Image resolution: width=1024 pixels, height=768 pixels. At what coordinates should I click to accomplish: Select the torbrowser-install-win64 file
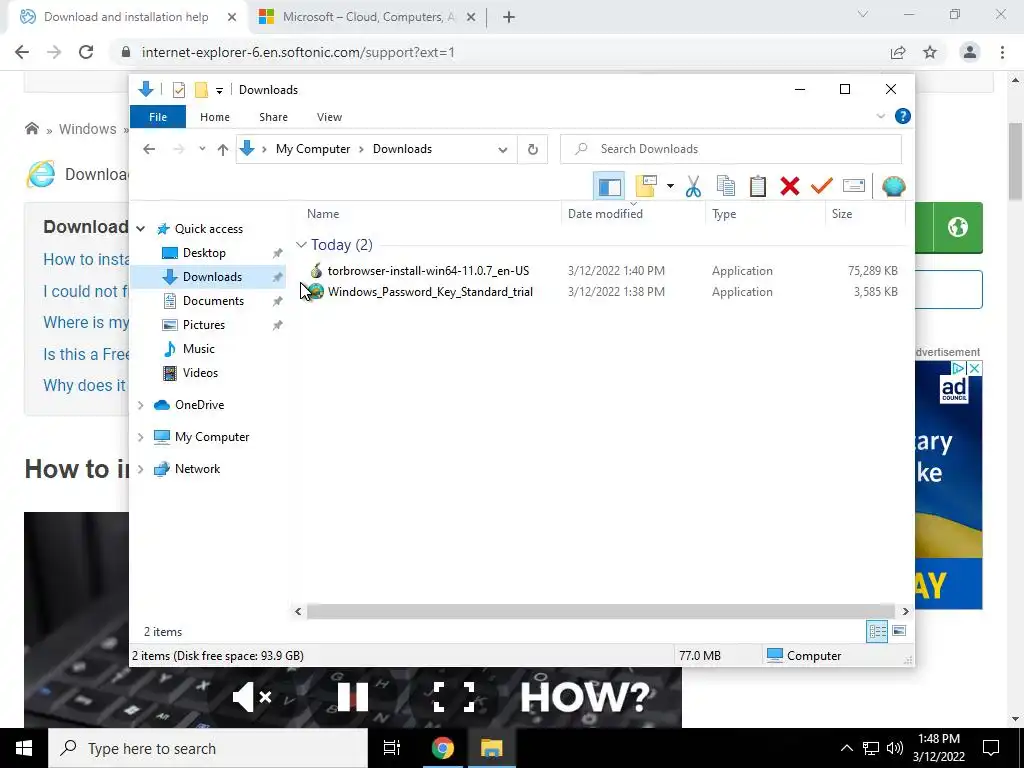pyautogui.click(x=428, y=270)
